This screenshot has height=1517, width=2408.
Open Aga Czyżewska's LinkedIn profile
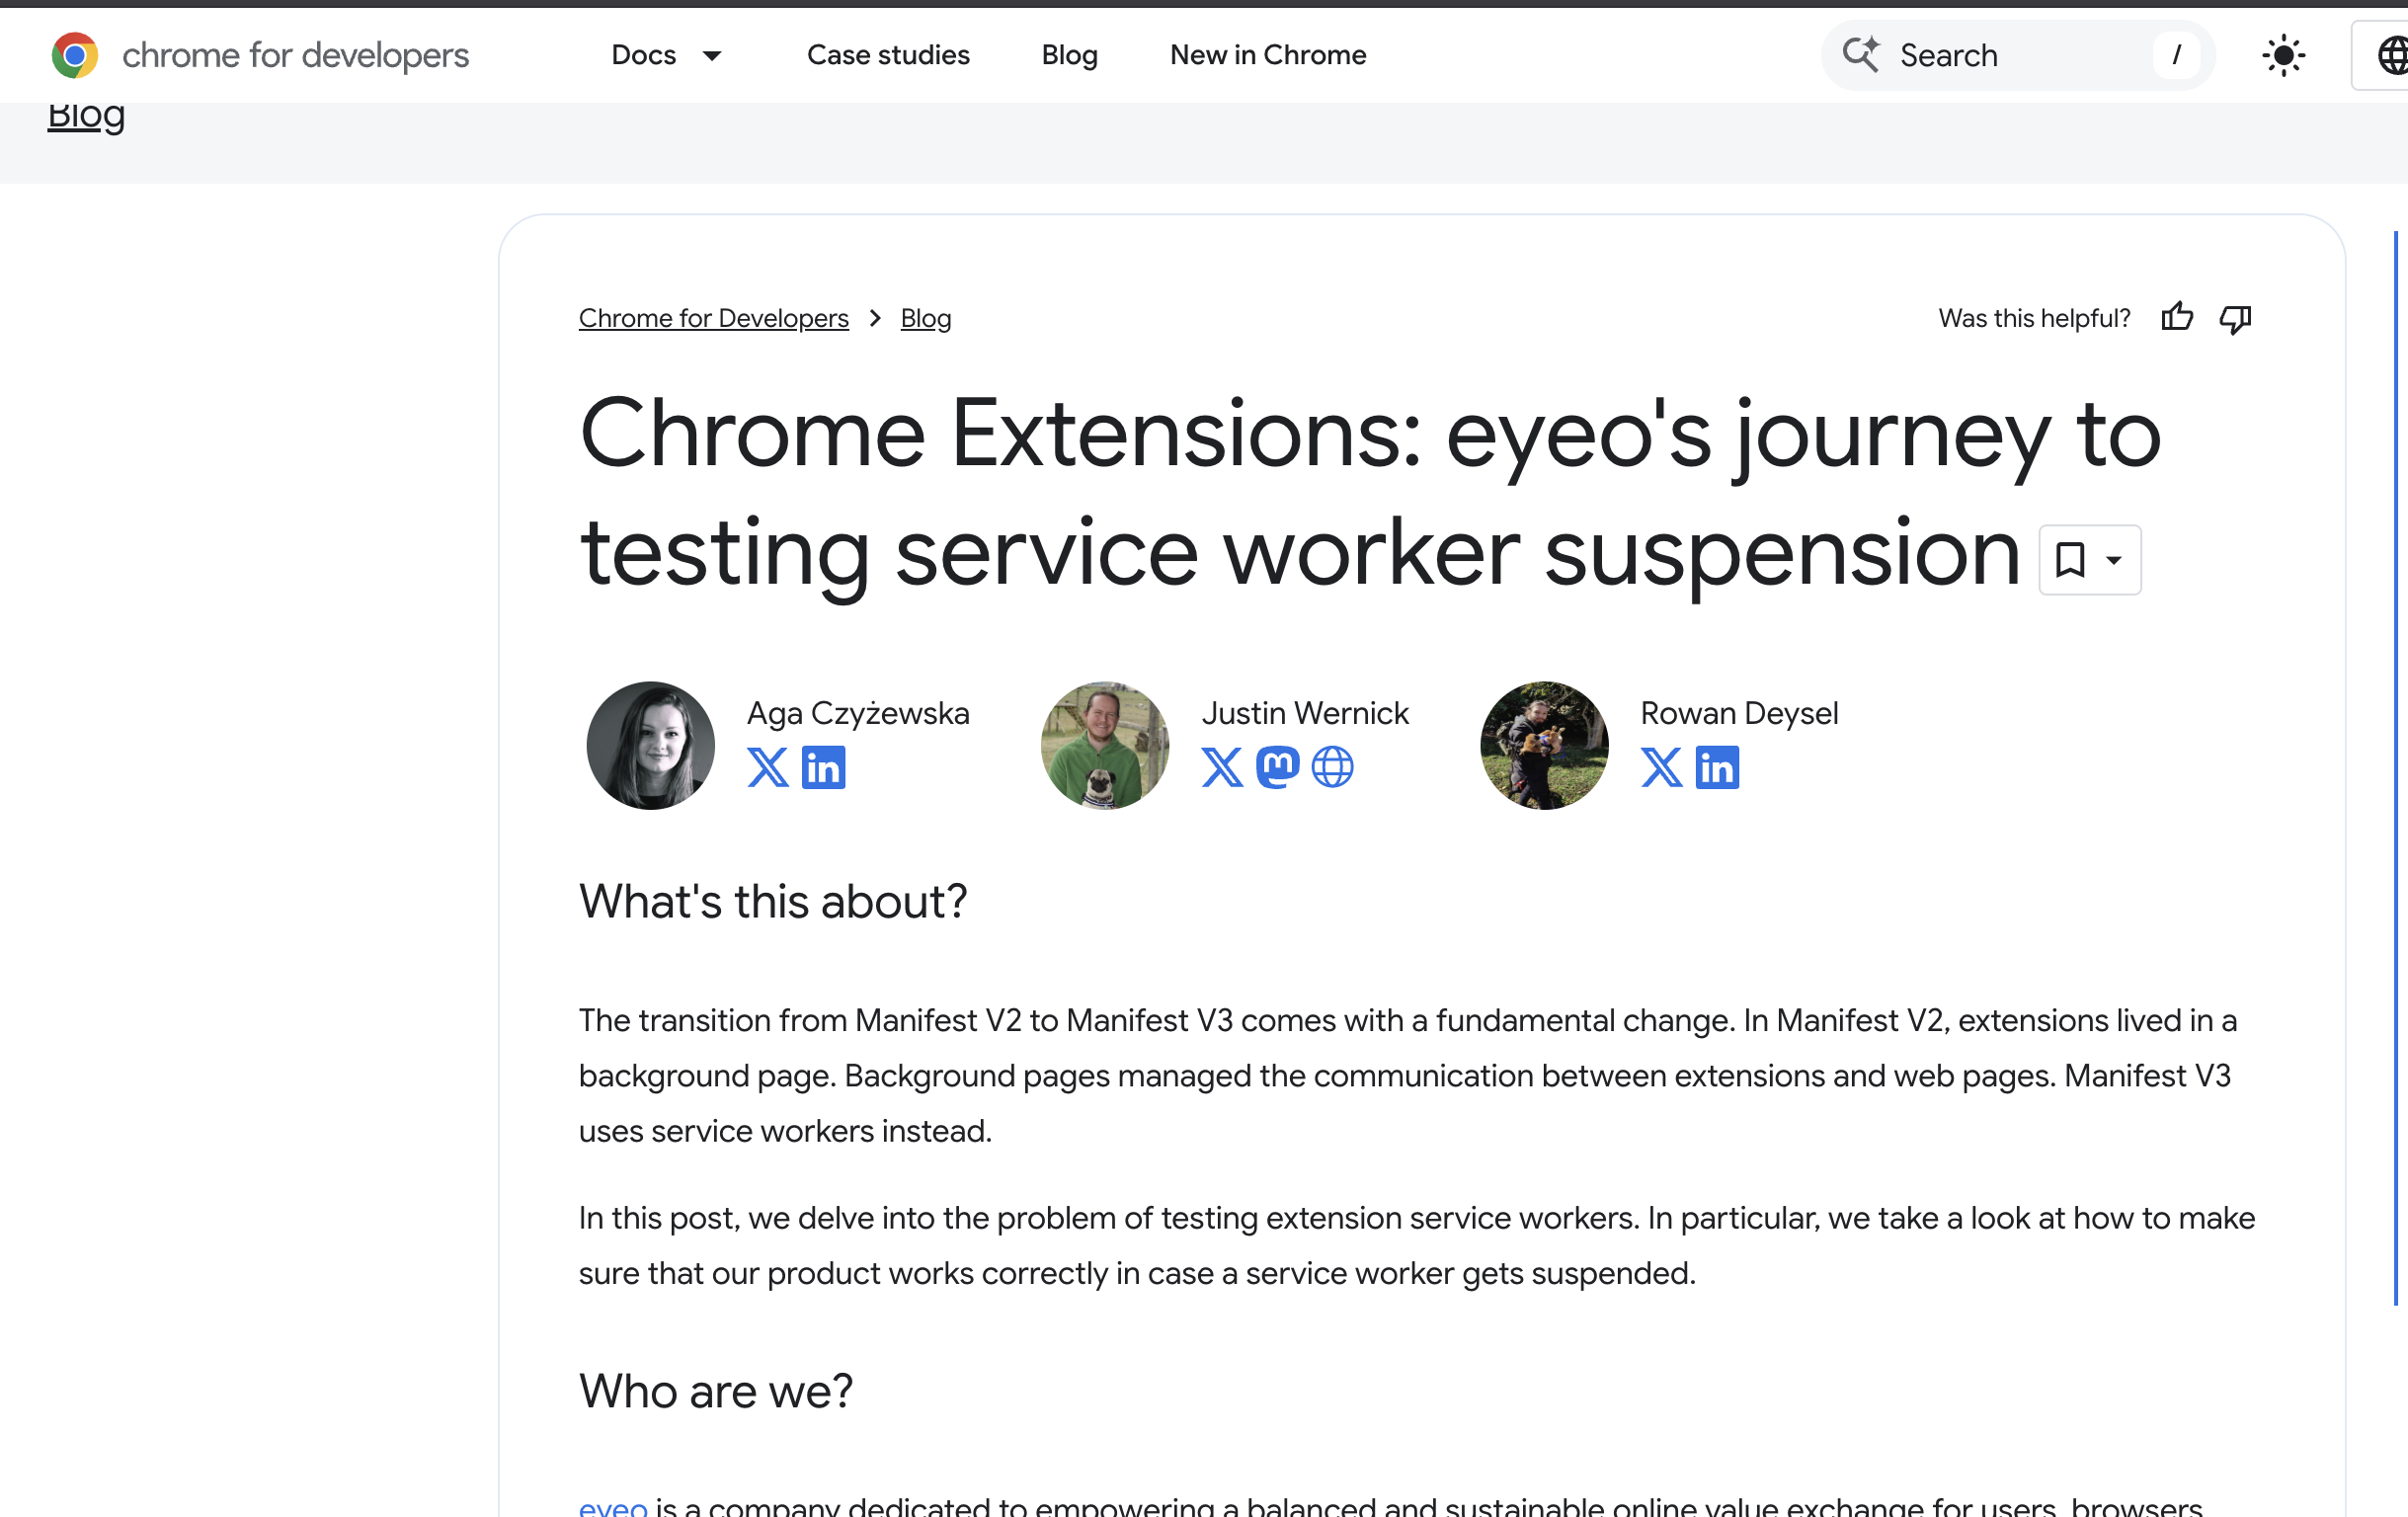coord(824,766)
